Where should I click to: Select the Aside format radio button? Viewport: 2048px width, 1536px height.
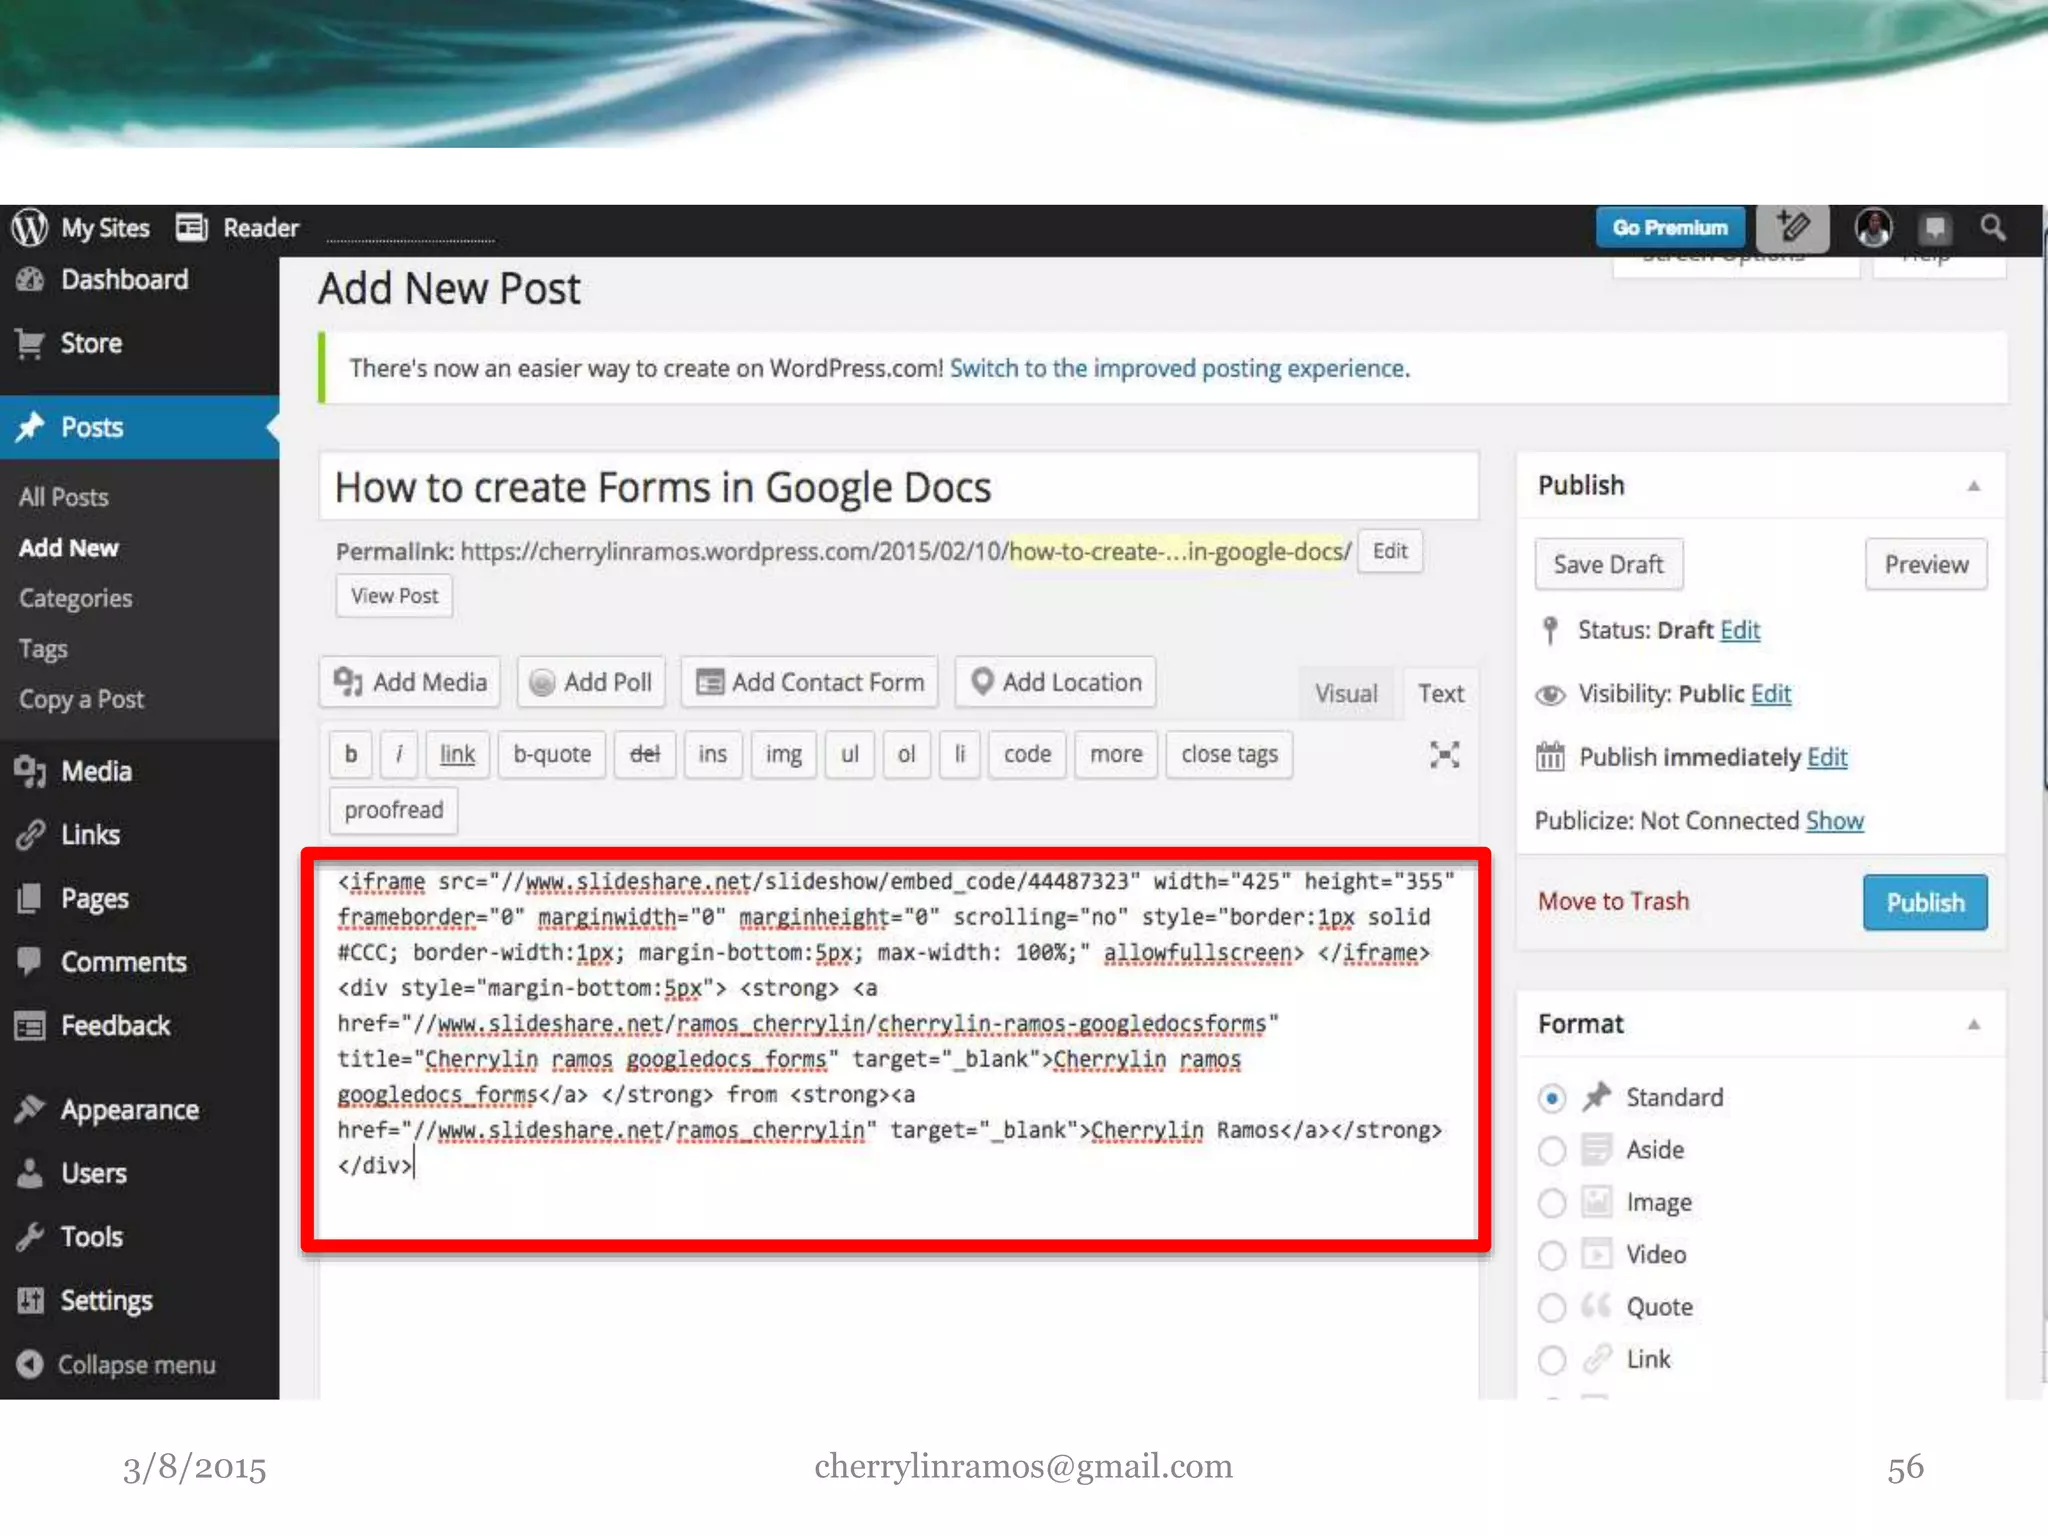tap(1551, 1151)
